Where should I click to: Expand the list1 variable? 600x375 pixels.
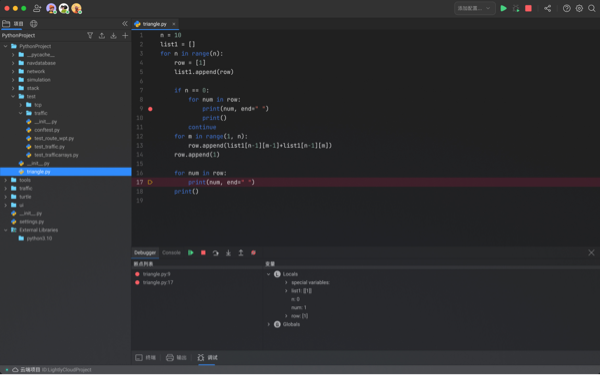pos(286,291)
